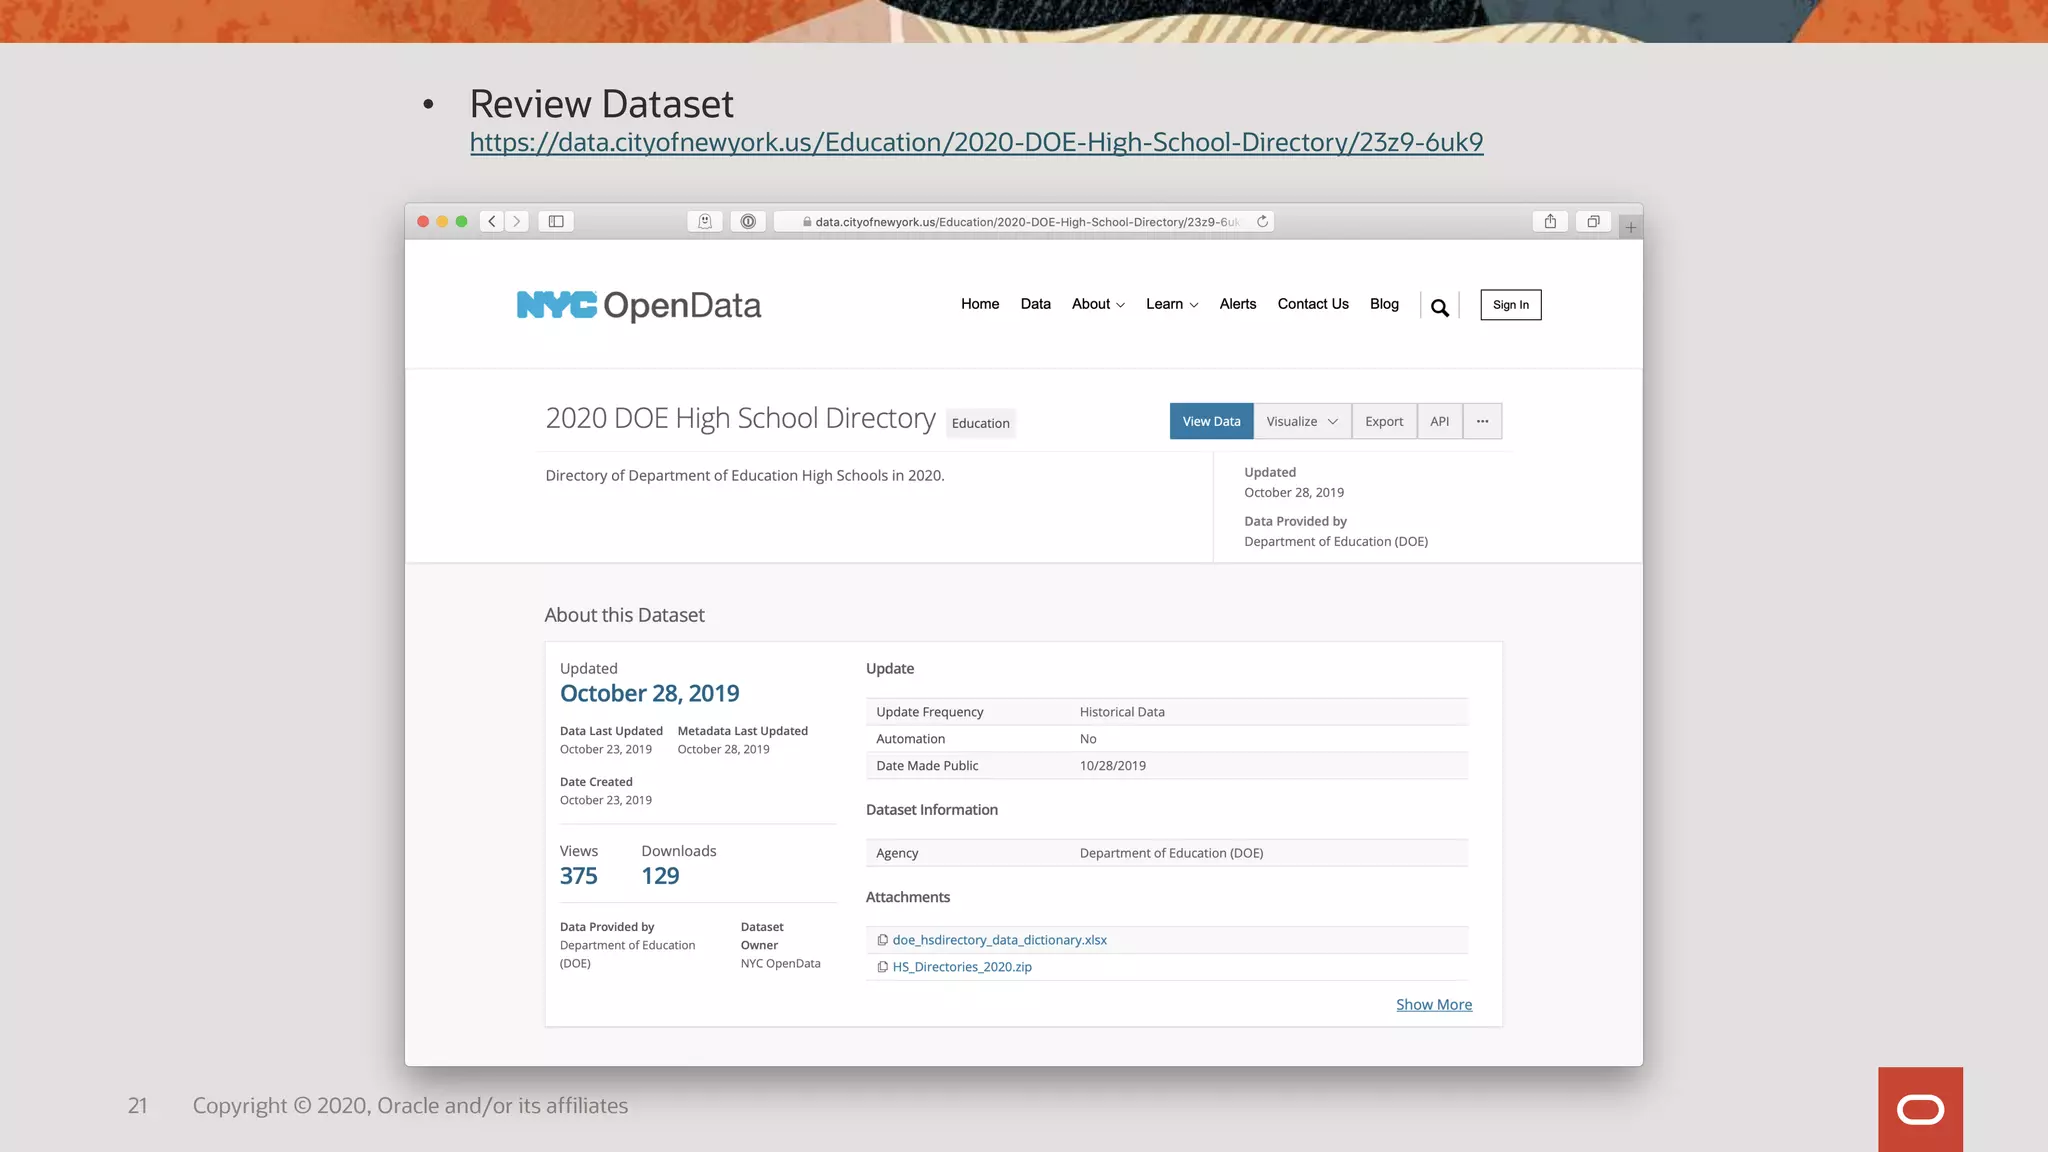
Task: Click the Export button
Action: [x=1384, y=421]
